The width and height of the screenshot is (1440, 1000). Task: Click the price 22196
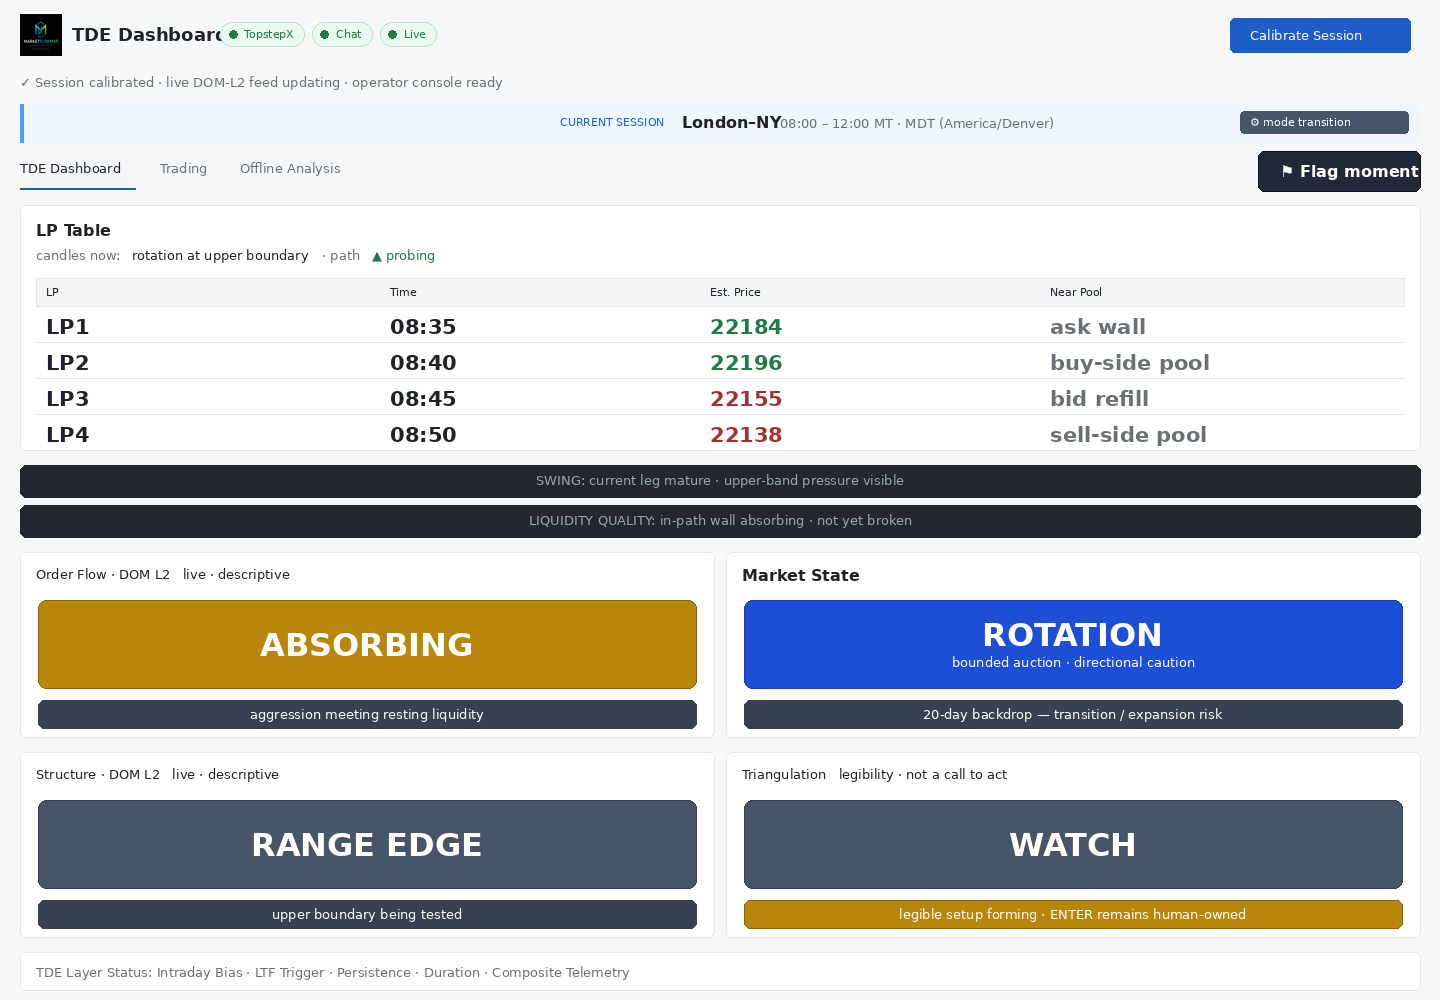coord(746,362)
